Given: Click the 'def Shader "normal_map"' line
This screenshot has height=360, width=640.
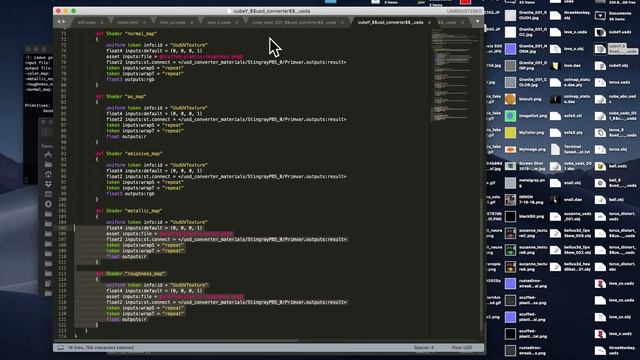Looking at the screenshot, I should pos(127,33).
